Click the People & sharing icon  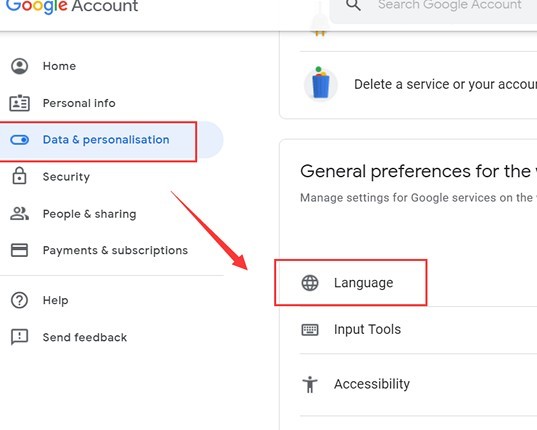coord(20,214)
